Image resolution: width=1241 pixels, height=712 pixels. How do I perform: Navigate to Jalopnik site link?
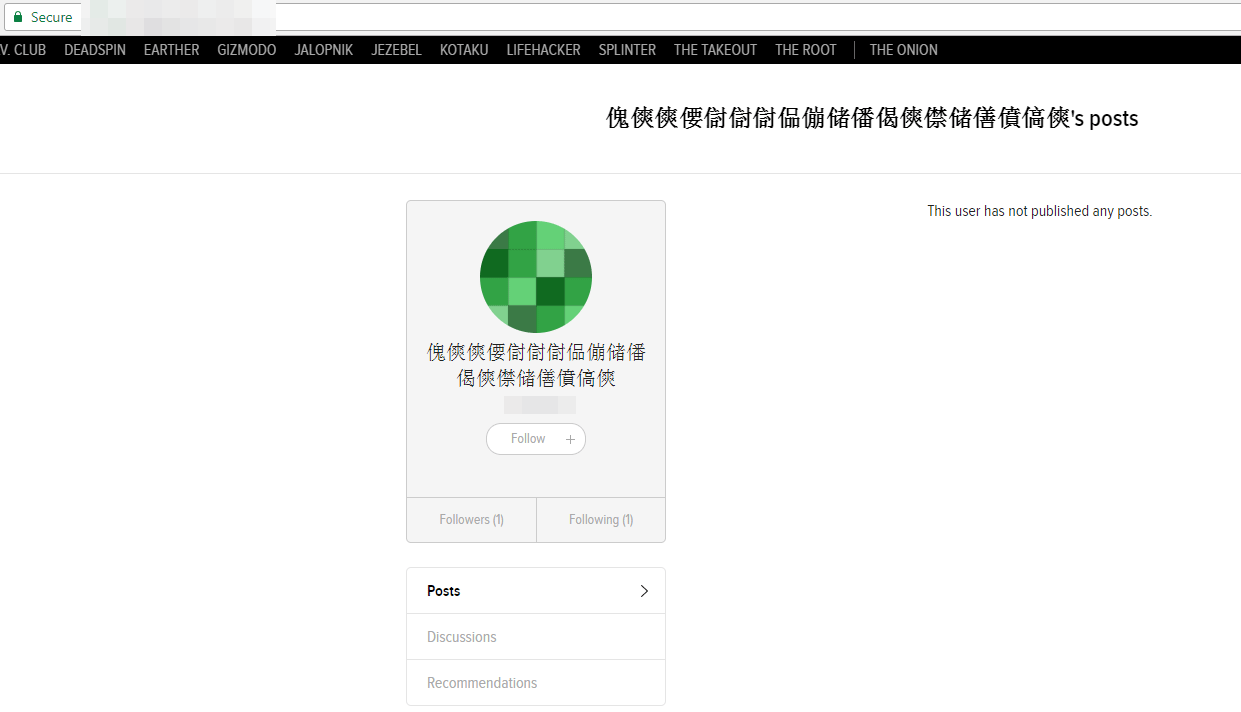tap(324, 50)
